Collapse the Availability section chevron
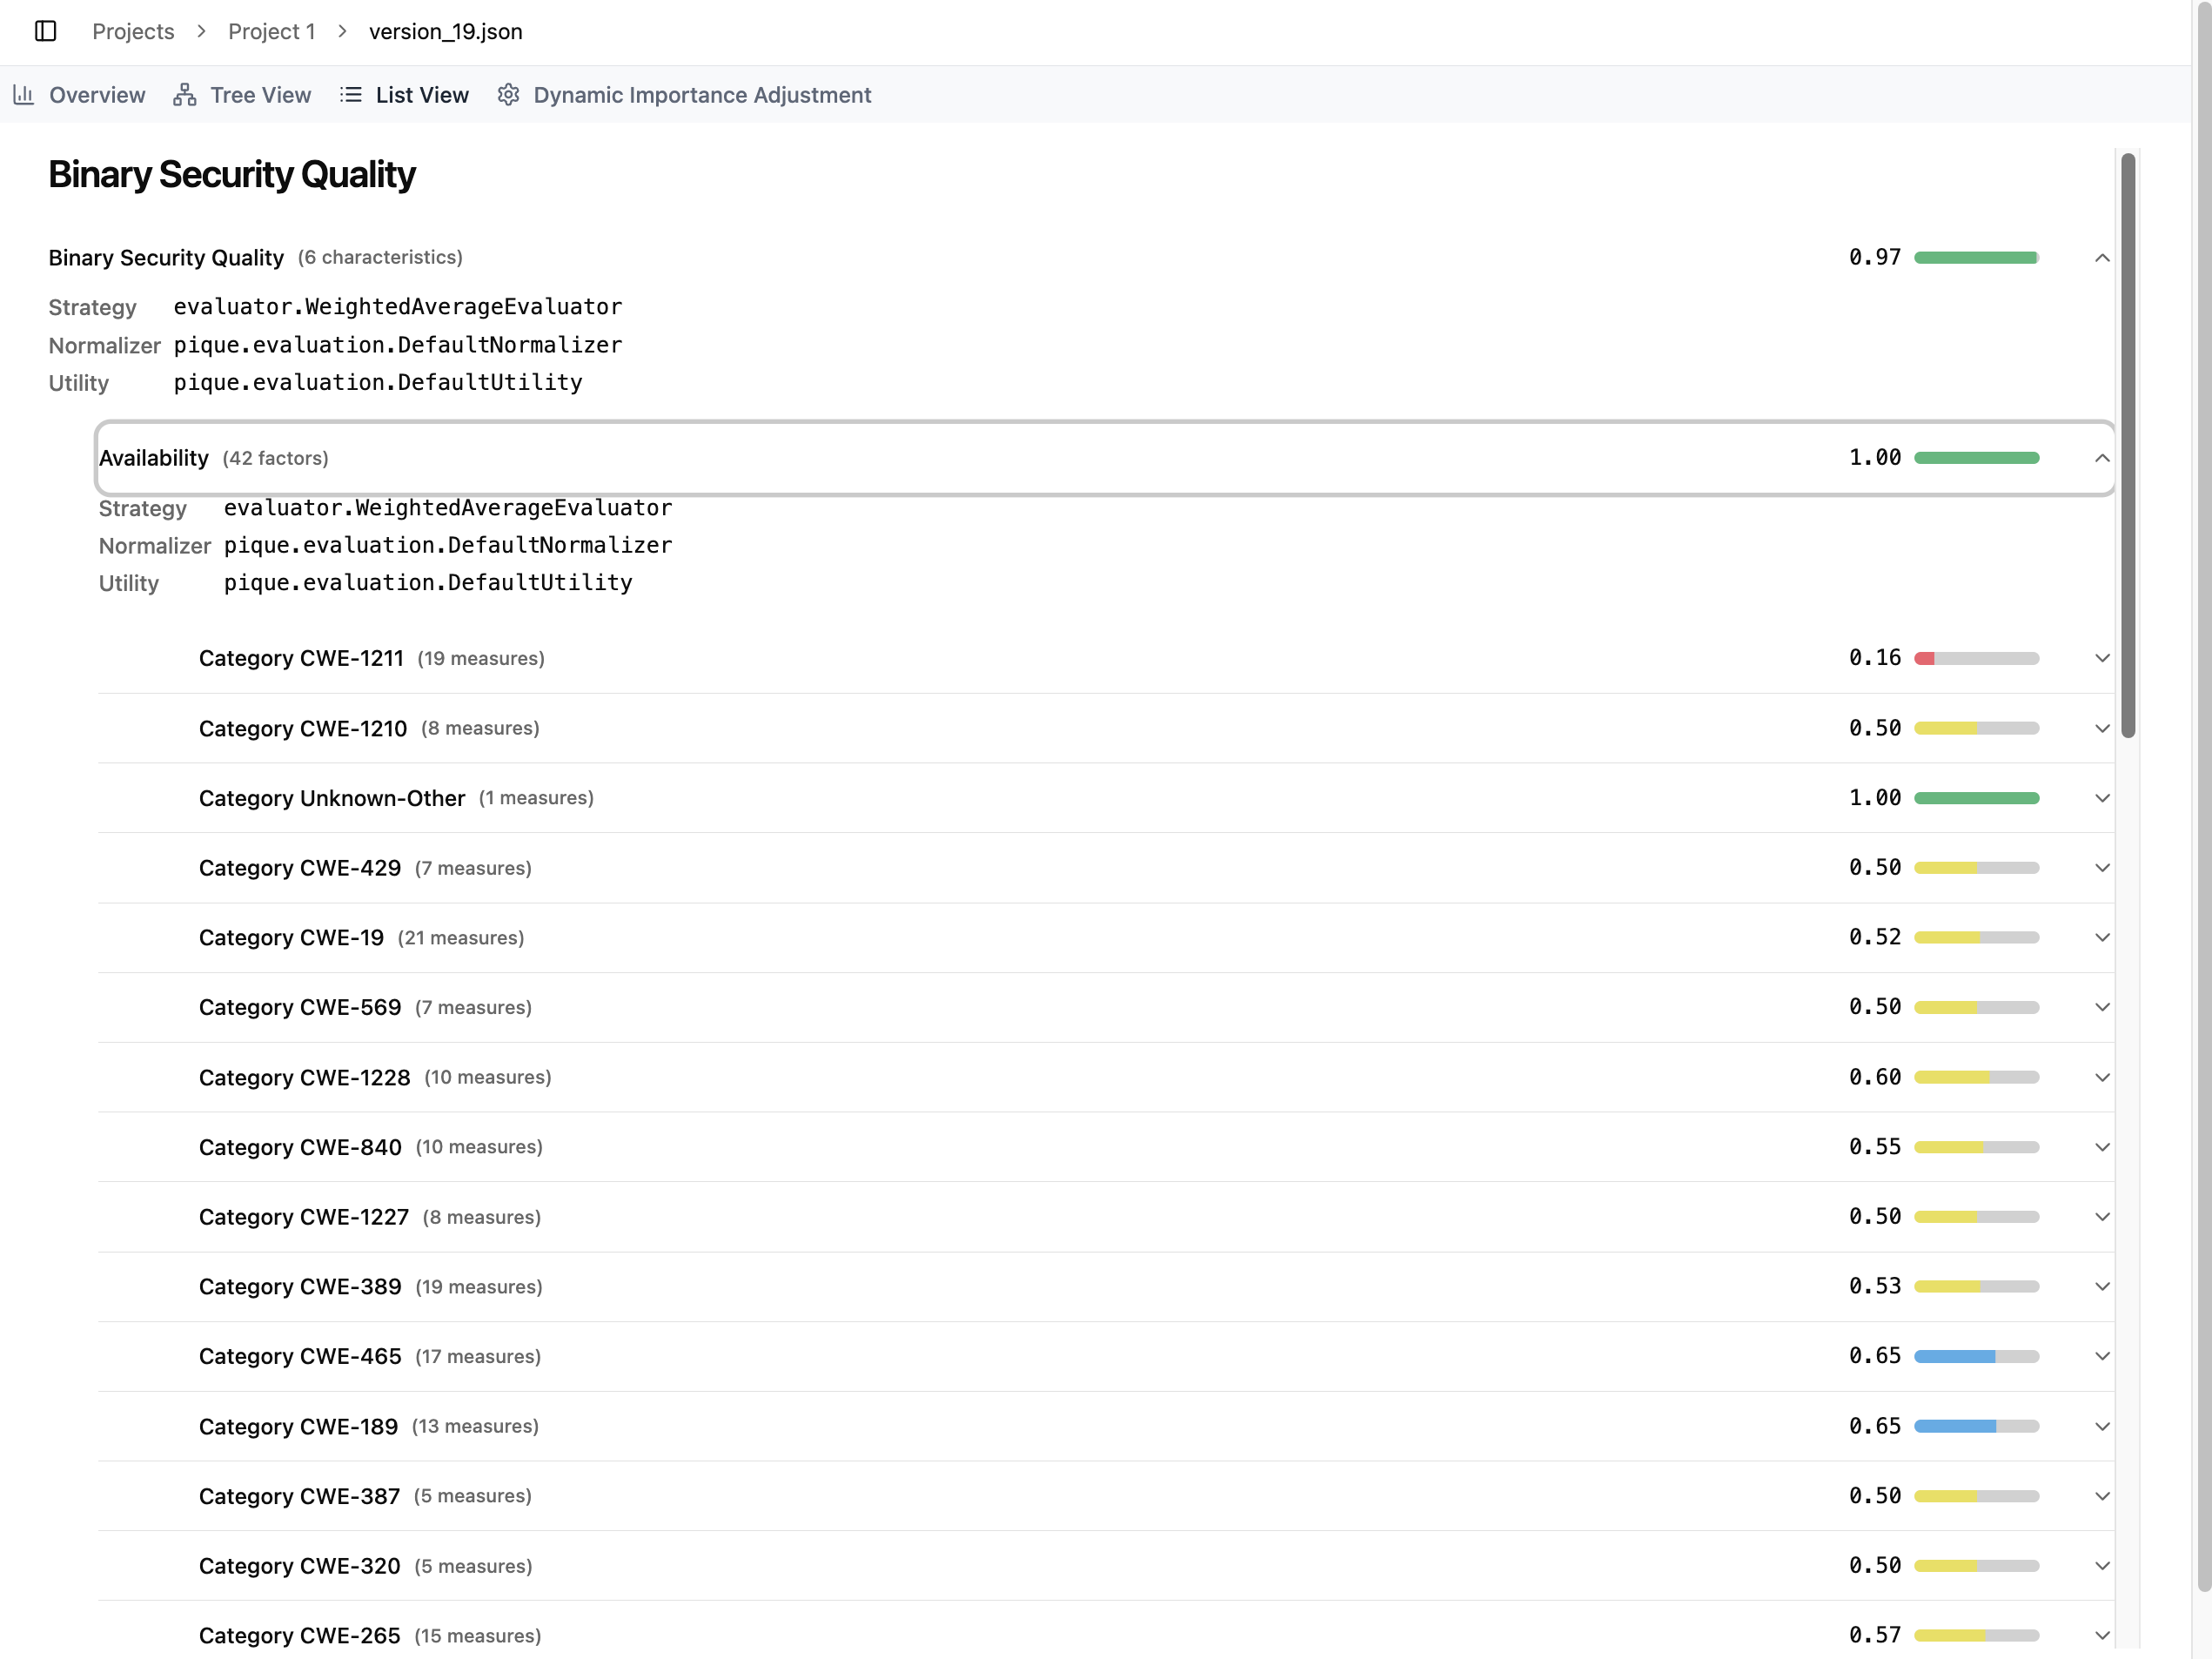Screen dimensions: 2212x1659 2101,458
